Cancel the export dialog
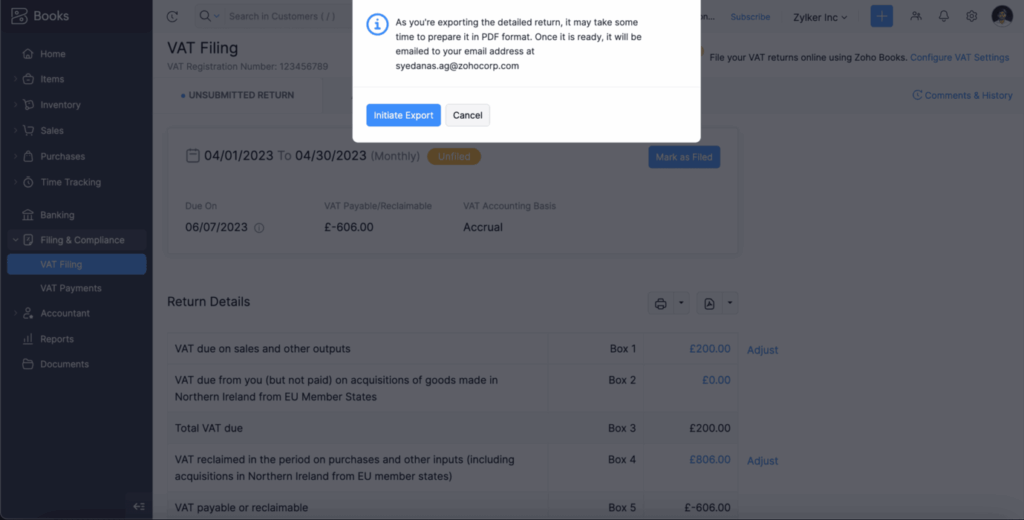Image resolution: width=1024 pixels, height=520 pixels. point(467,115)
